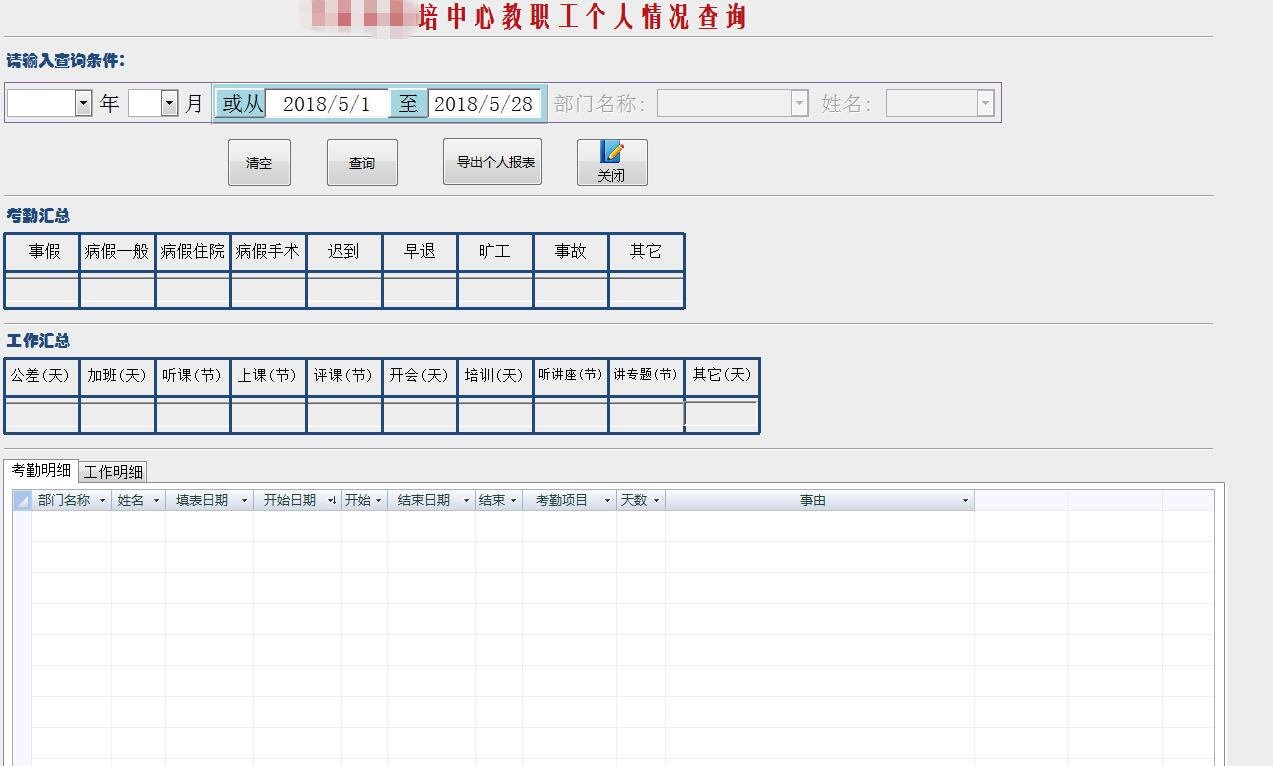Viewport: 1273px width, 766px height.
Task: Open the 考勤项目 column filter arrow
Action: pos(607,501)
